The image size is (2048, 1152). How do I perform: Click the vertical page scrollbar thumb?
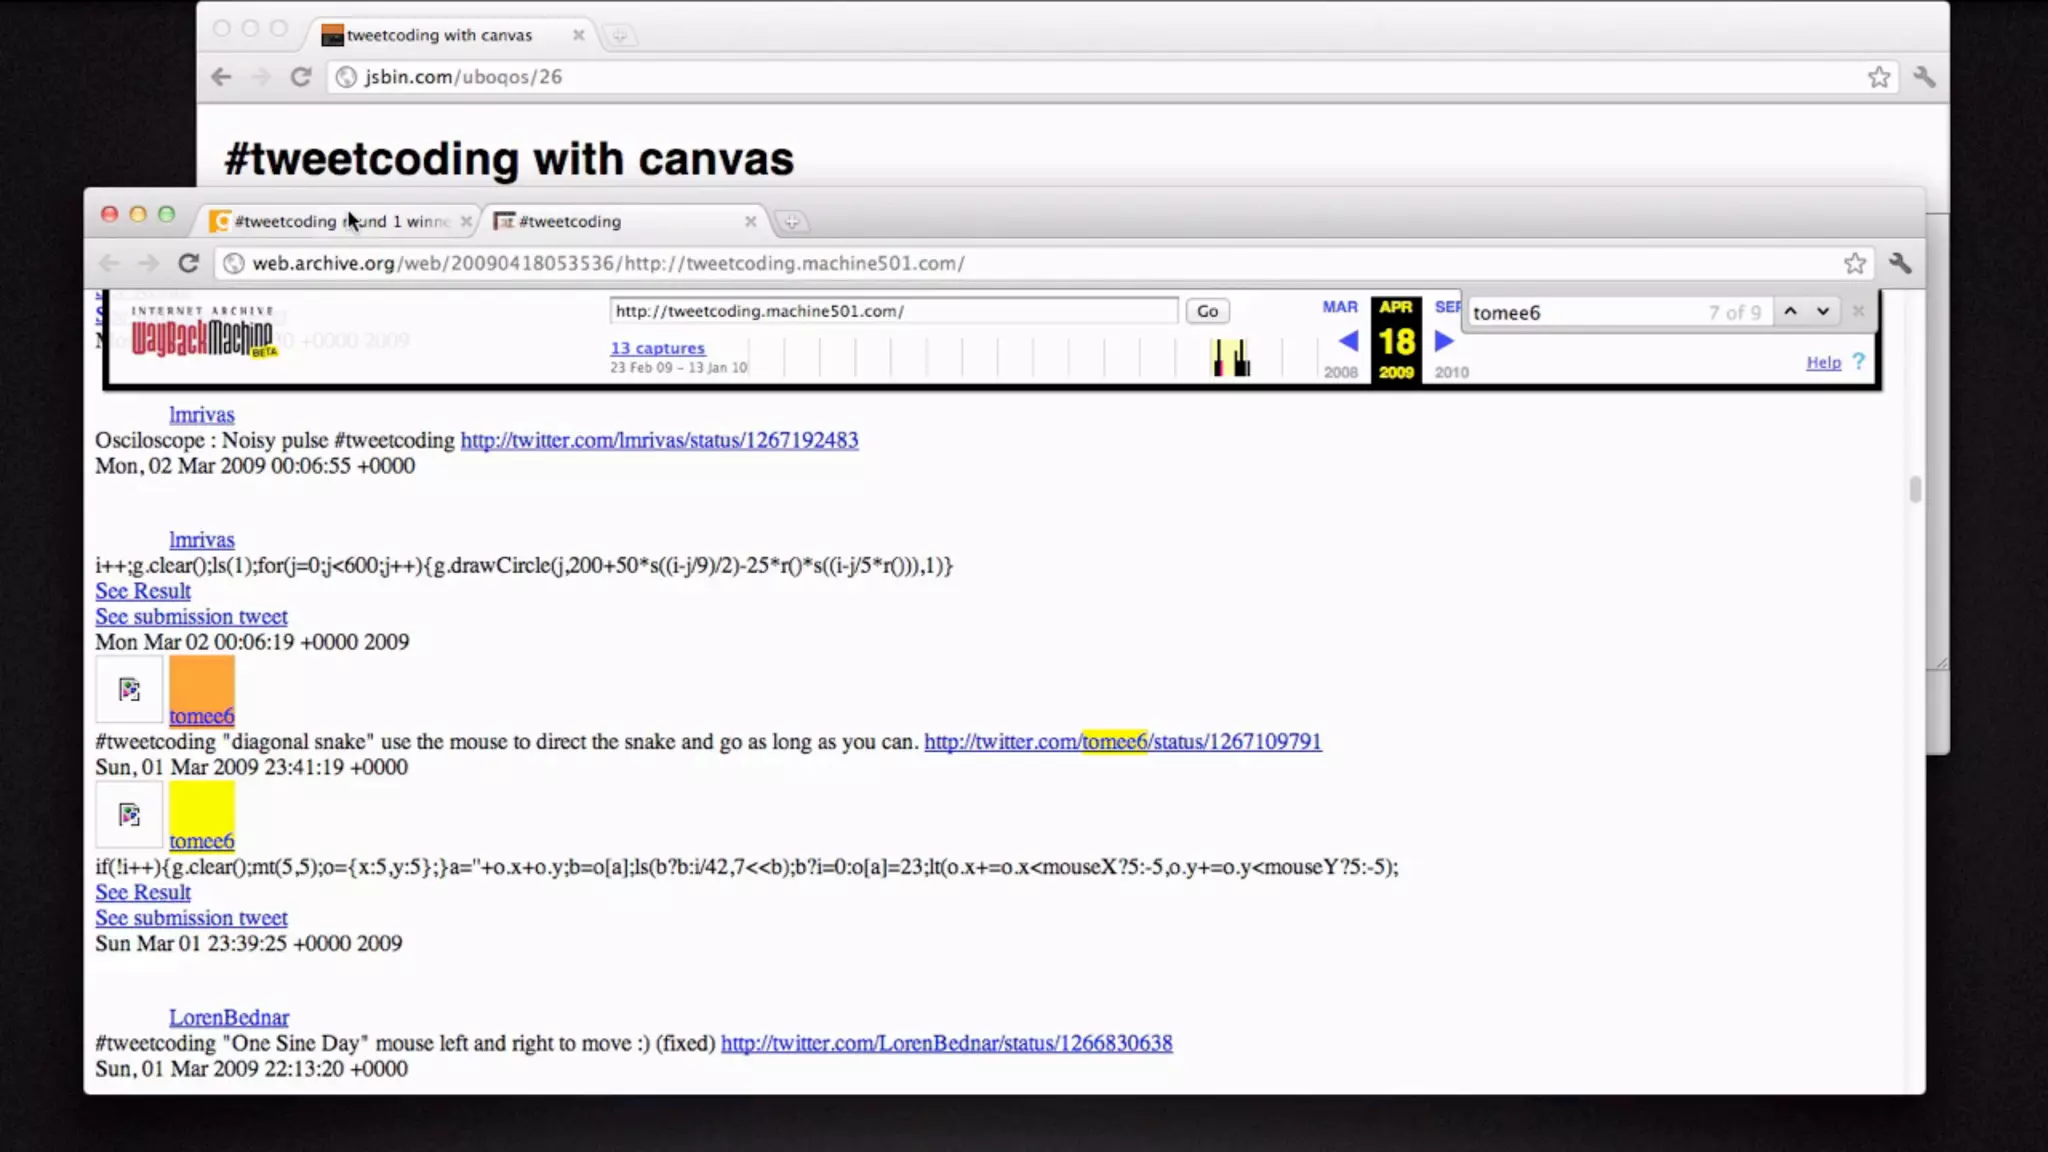coord(1915,489)
